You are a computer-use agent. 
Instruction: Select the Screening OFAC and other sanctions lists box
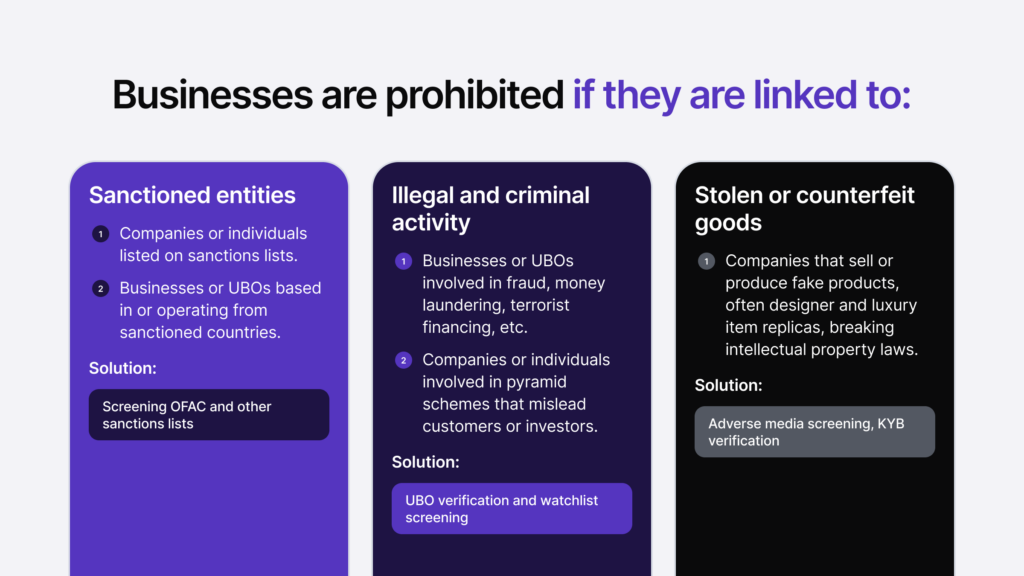coord(209,415)
